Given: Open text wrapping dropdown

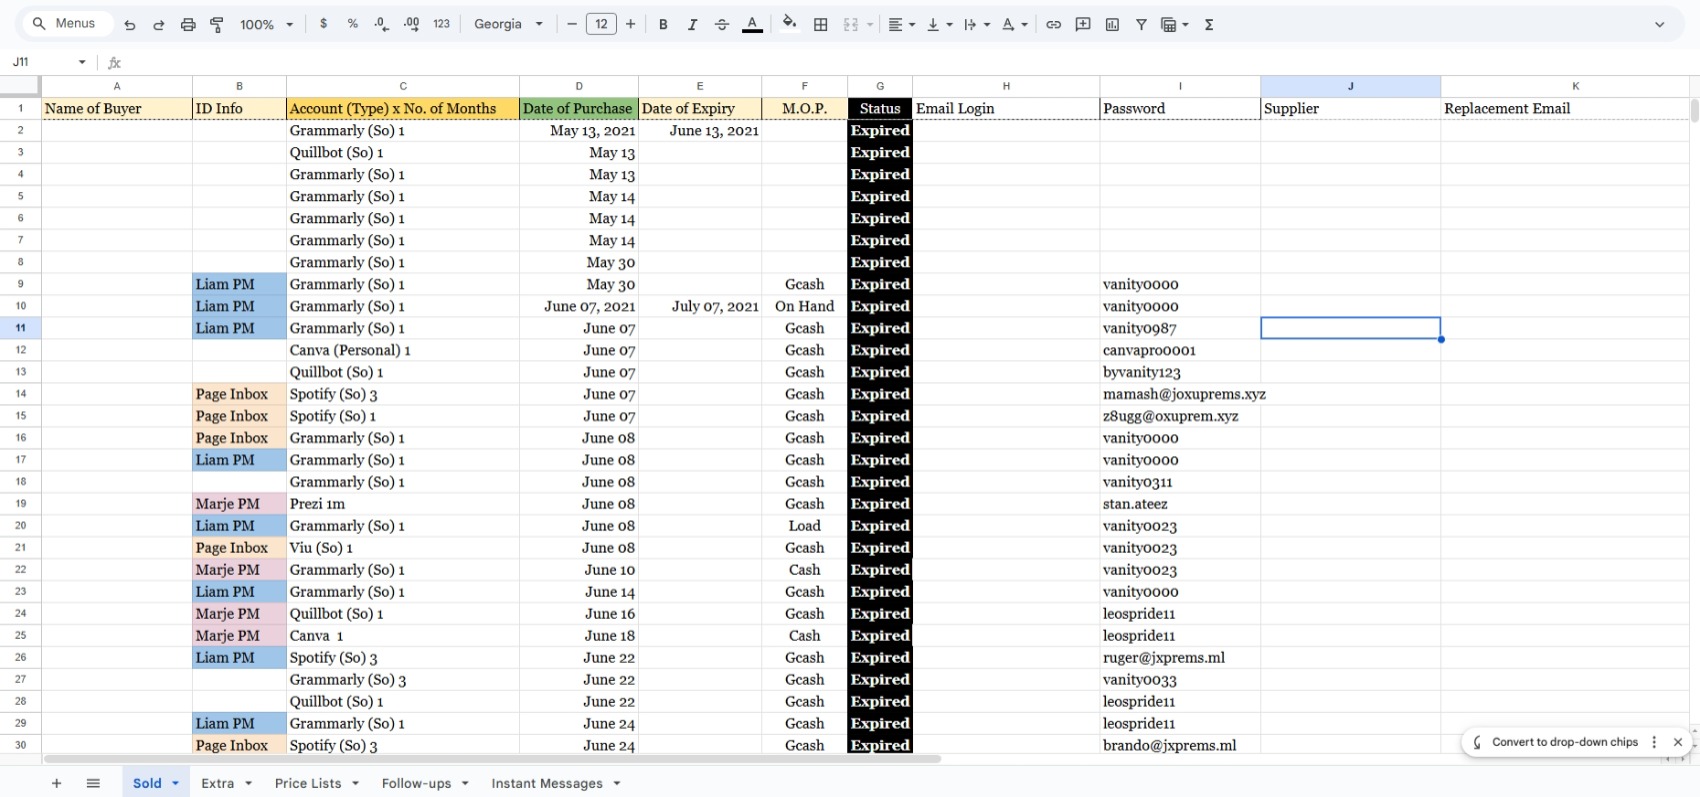Looking at the screenshot, I should pos(976,24).
